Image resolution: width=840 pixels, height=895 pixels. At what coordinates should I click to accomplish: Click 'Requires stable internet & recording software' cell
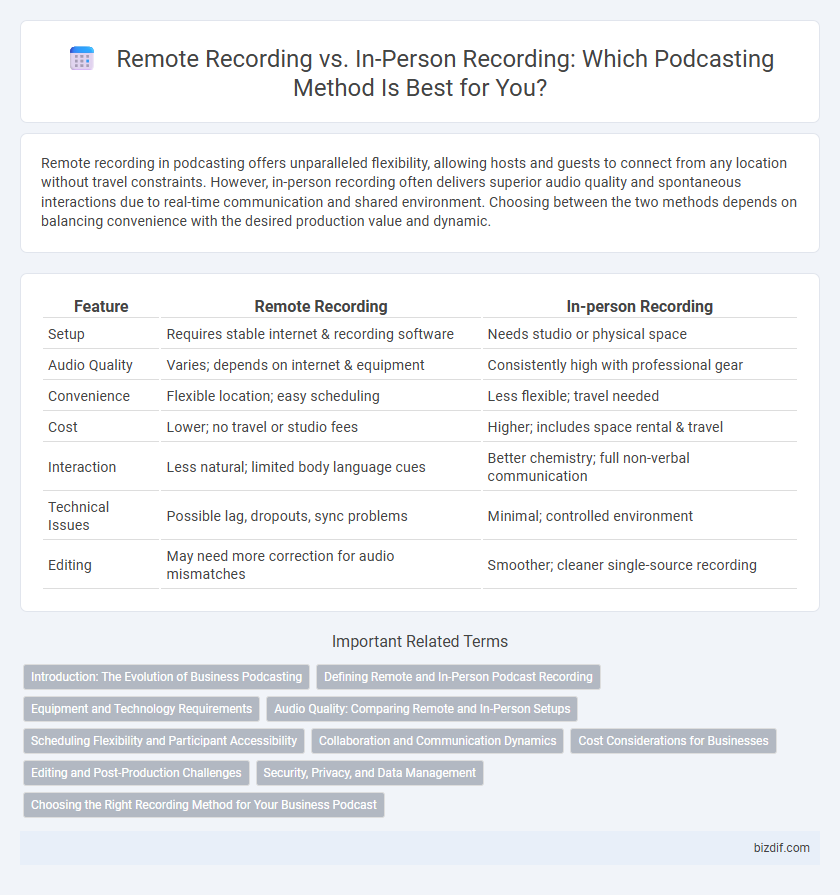click(321, 334)
